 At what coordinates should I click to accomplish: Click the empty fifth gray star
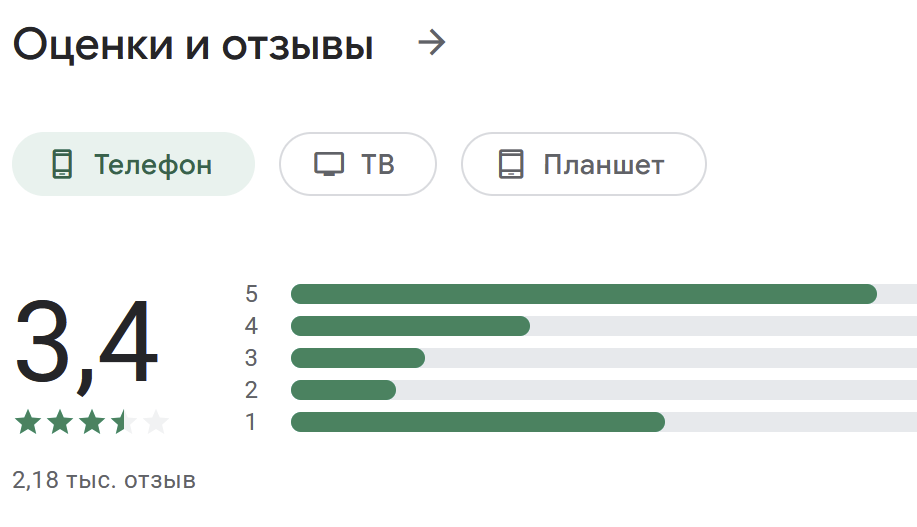click(156, 422)
